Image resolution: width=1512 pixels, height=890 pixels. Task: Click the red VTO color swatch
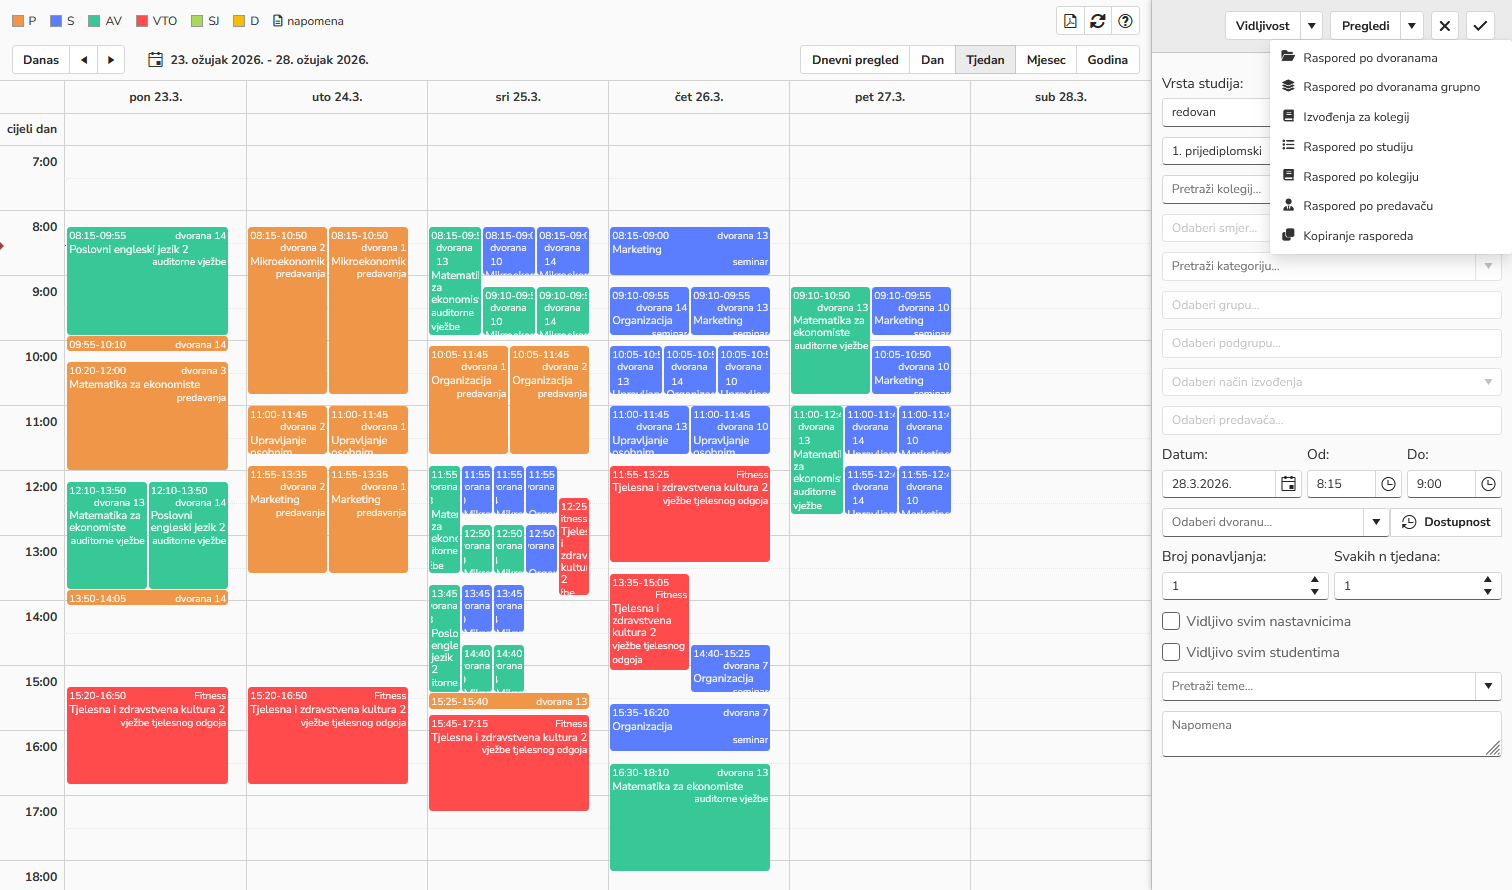(142, 21)
